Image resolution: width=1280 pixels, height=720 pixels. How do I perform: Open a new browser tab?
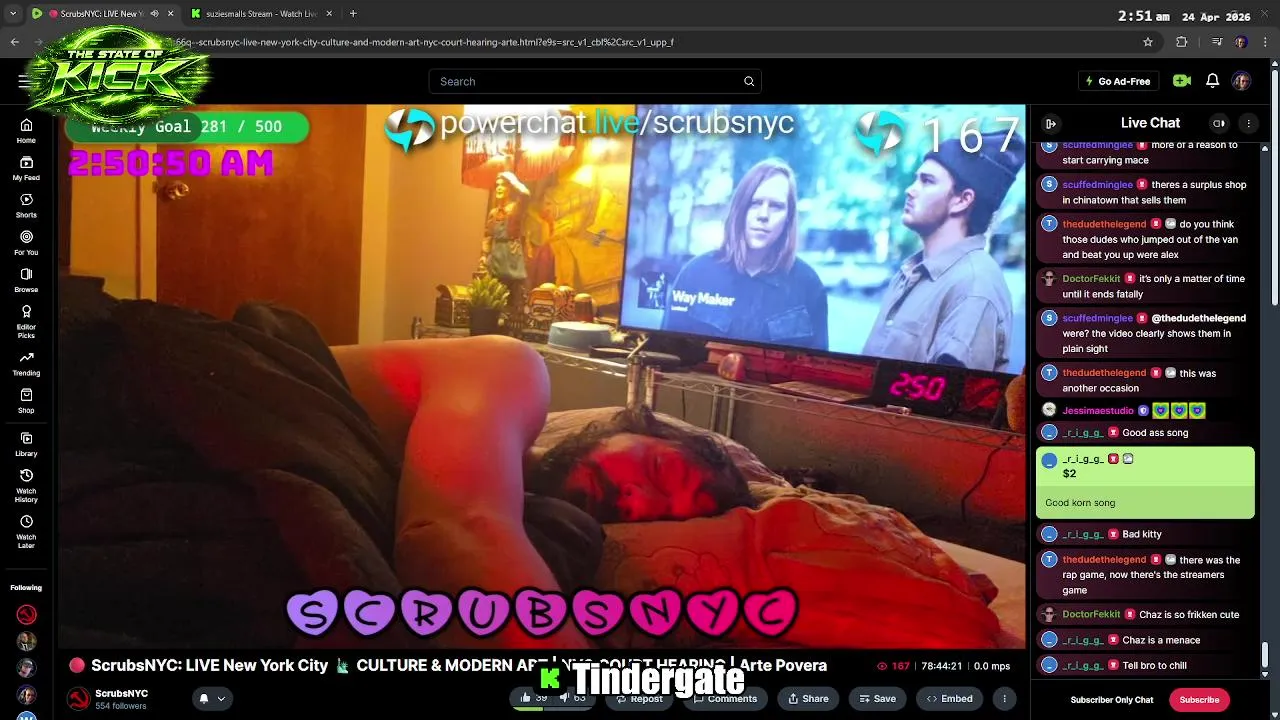353,14
